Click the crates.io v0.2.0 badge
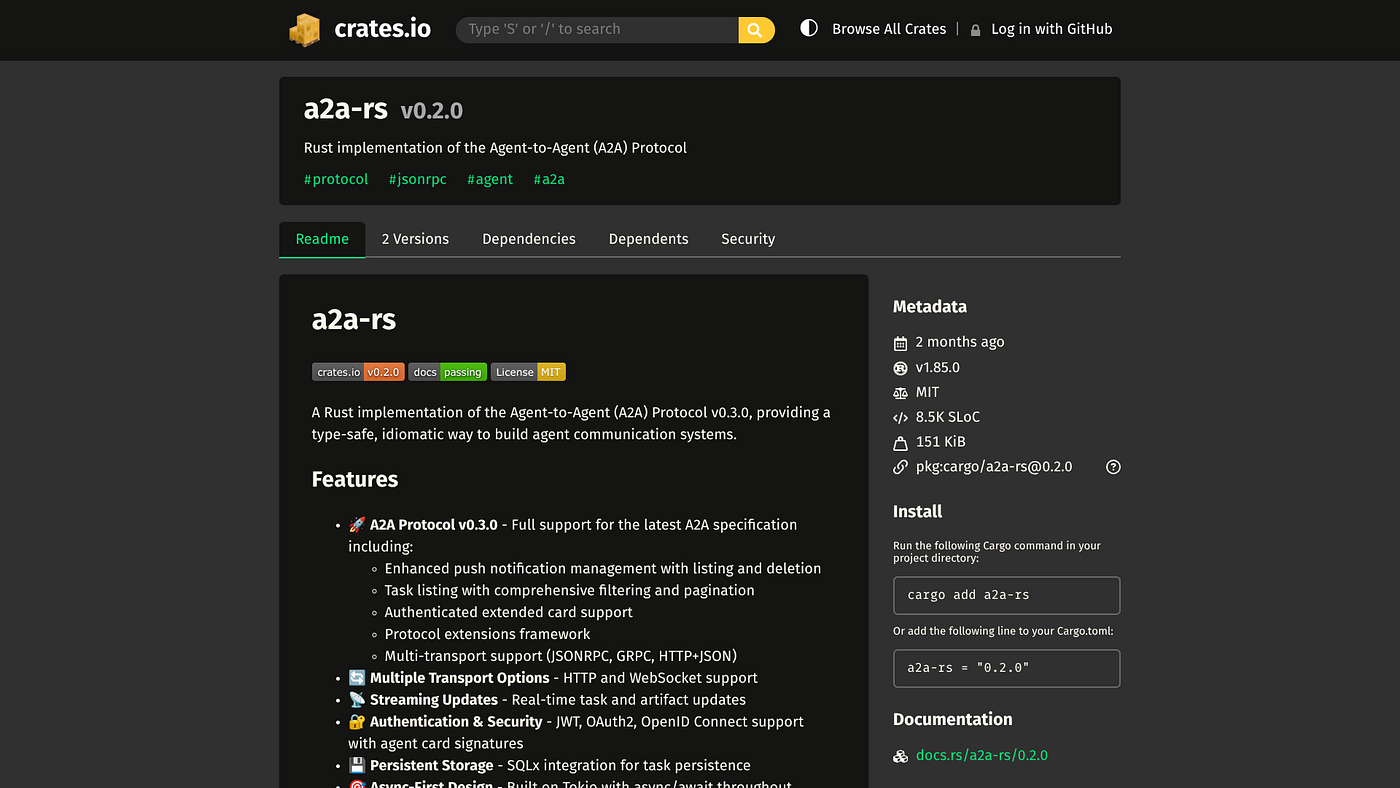Viewport: 1400px width, 788px height. click(358, 372)
